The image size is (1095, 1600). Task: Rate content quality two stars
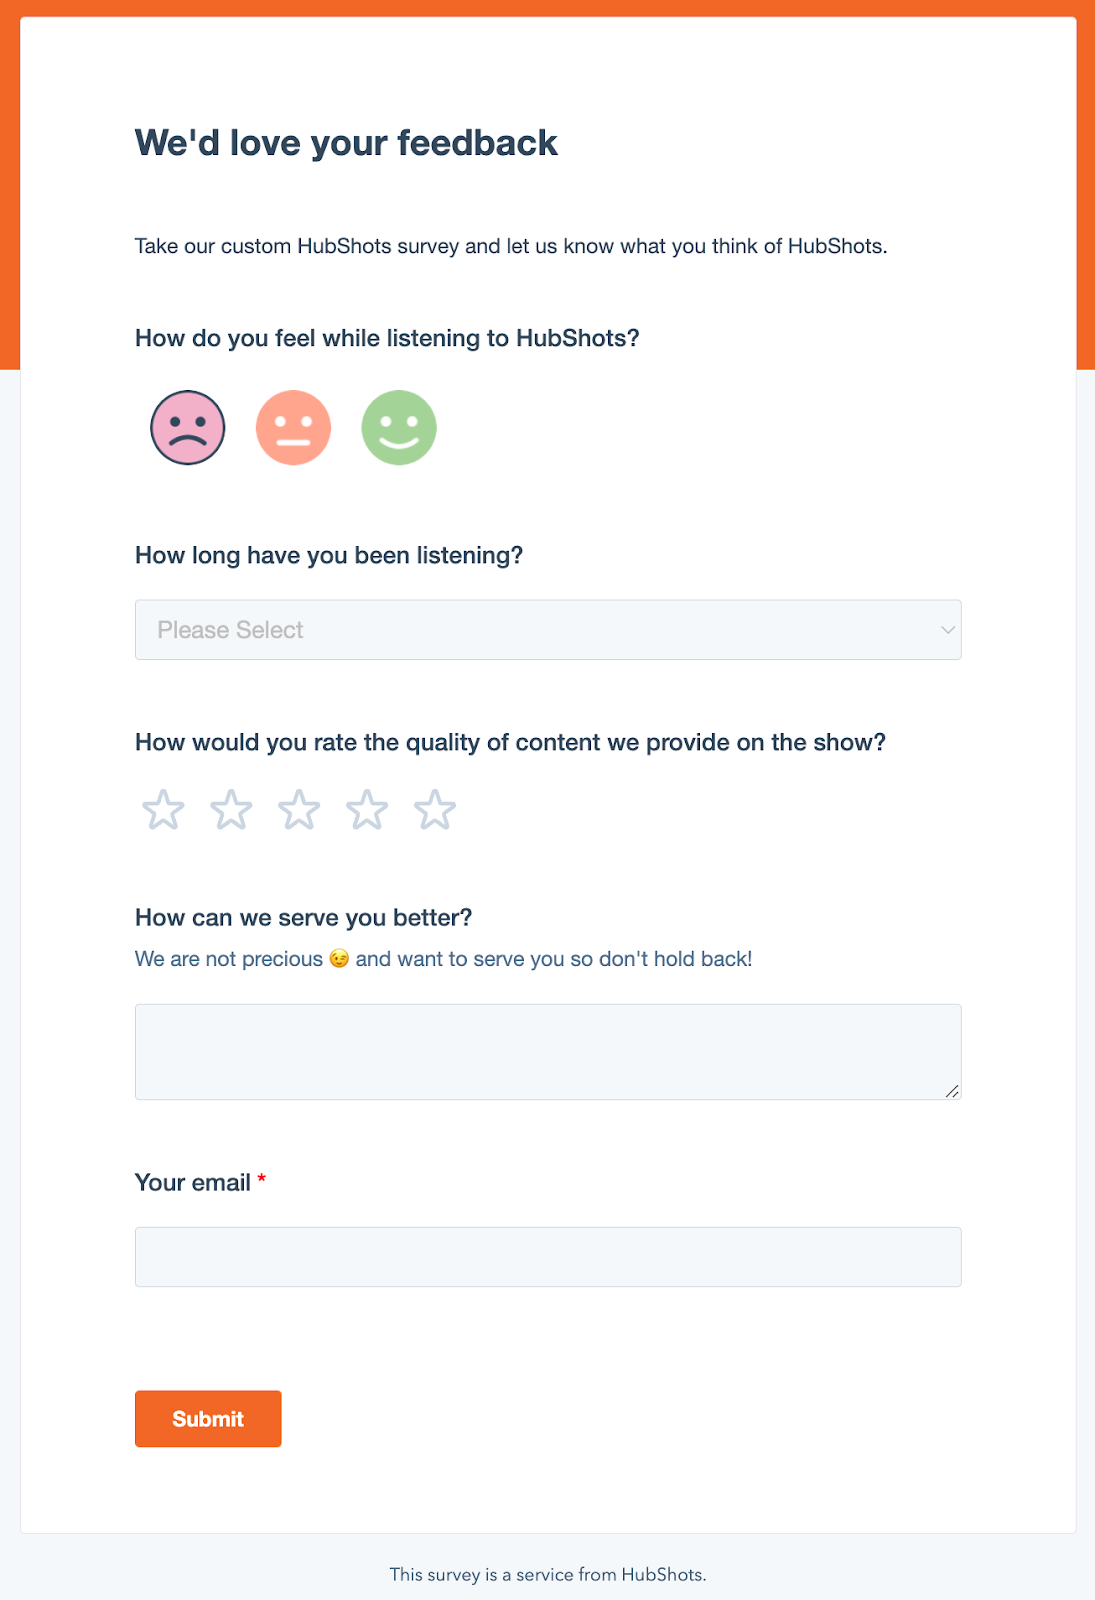(x=231, y=810)
